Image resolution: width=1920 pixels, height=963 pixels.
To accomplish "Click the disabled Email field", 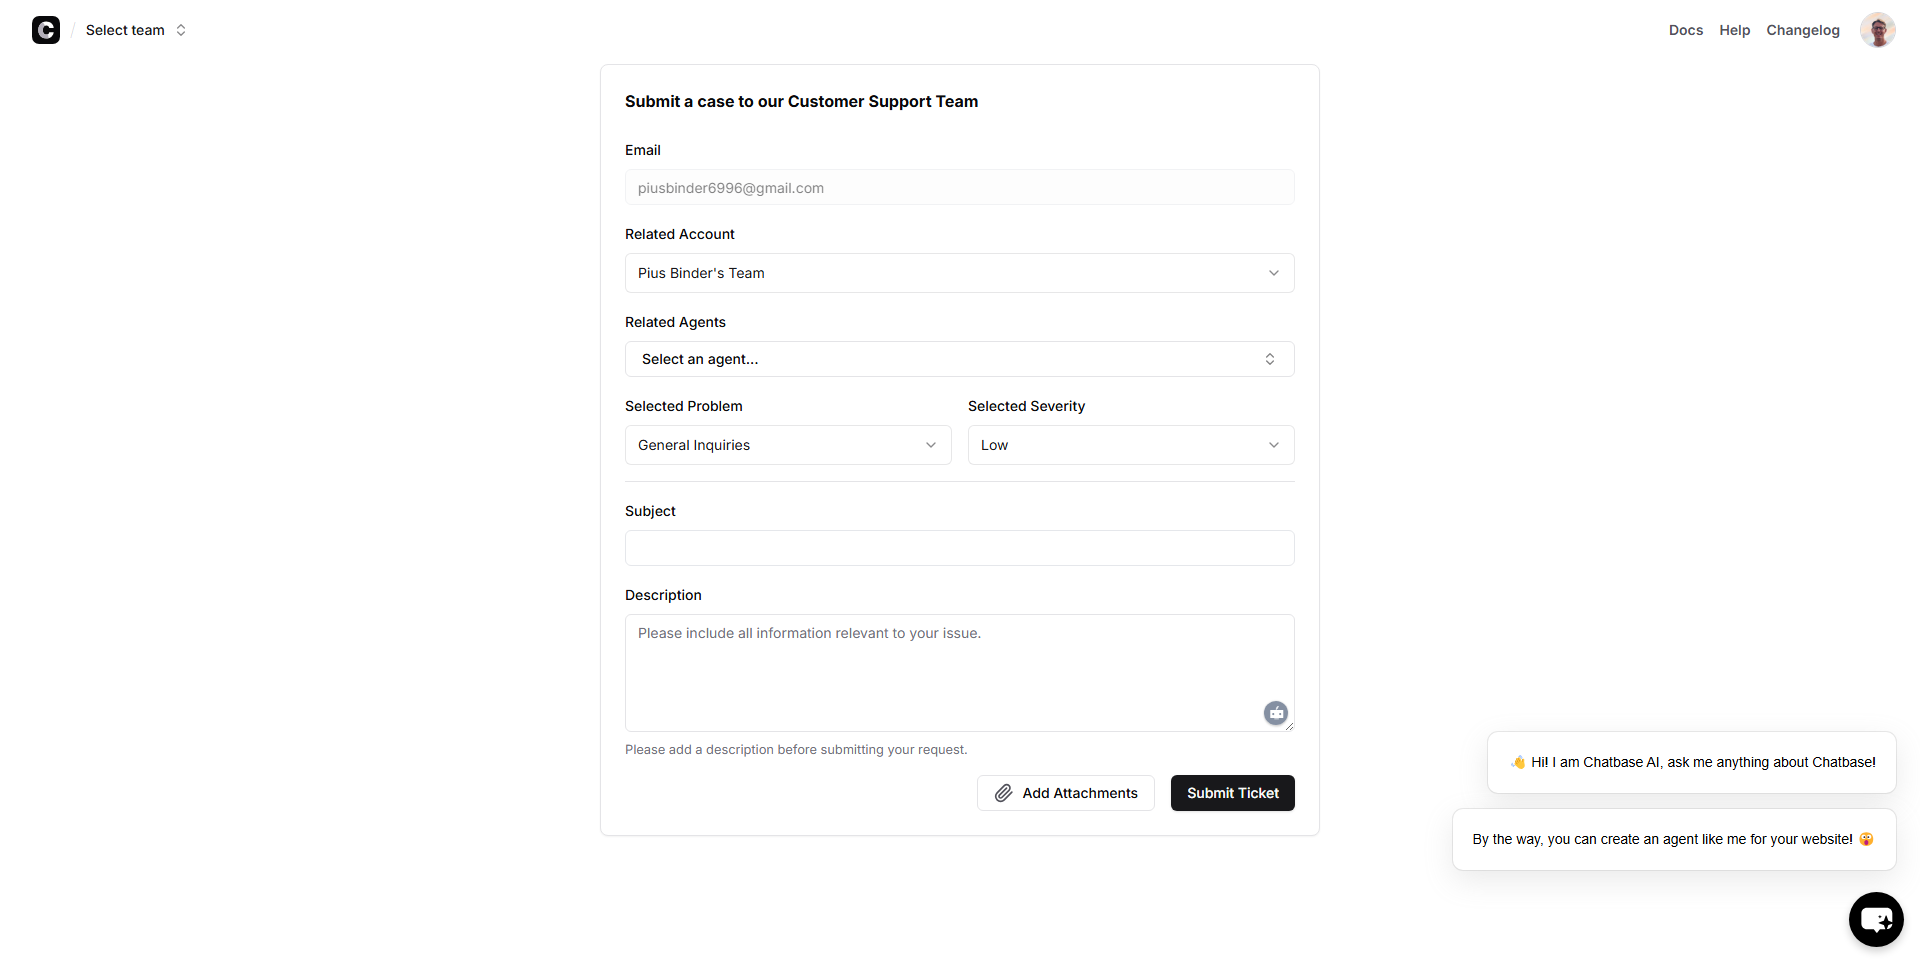I will pos(959,188).
